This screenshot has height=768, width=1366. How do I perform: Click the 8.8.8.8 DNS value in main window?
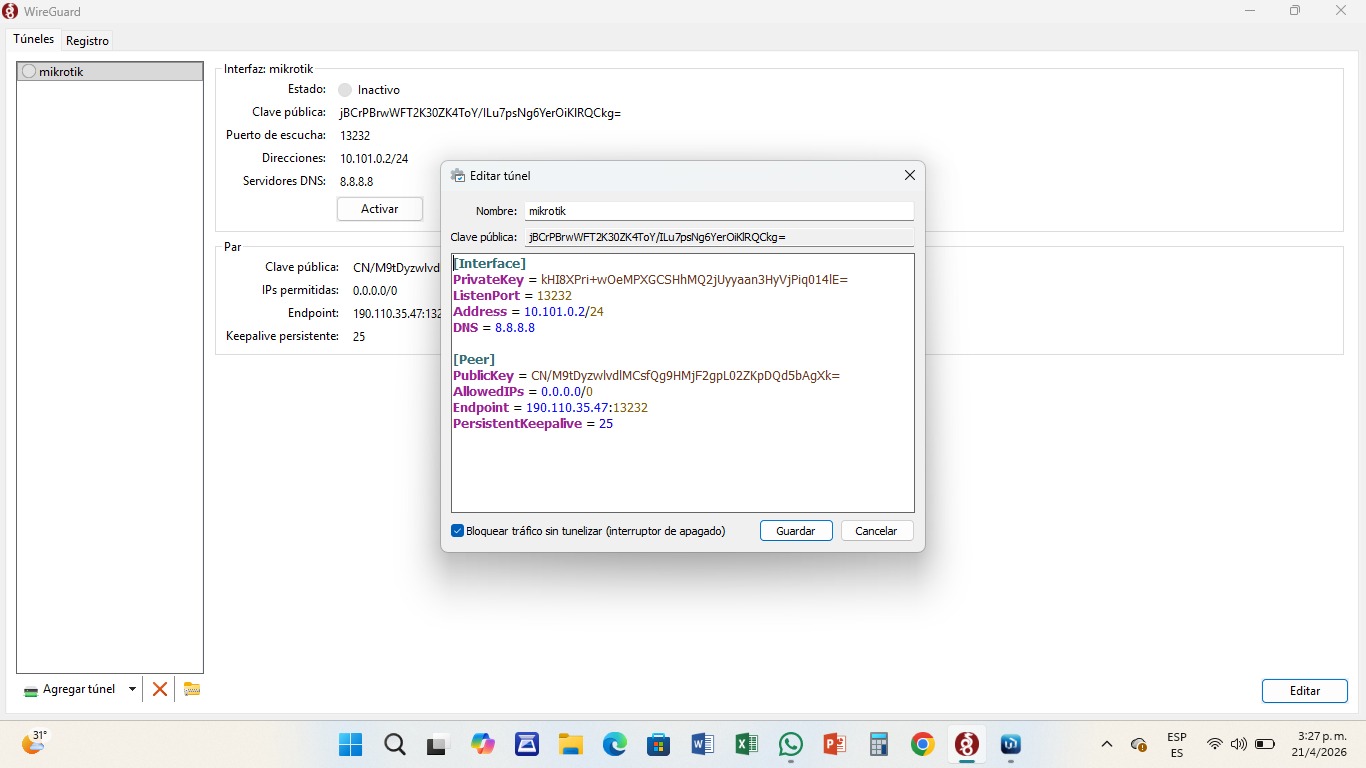pyautogui.click(x=356, y=182)
